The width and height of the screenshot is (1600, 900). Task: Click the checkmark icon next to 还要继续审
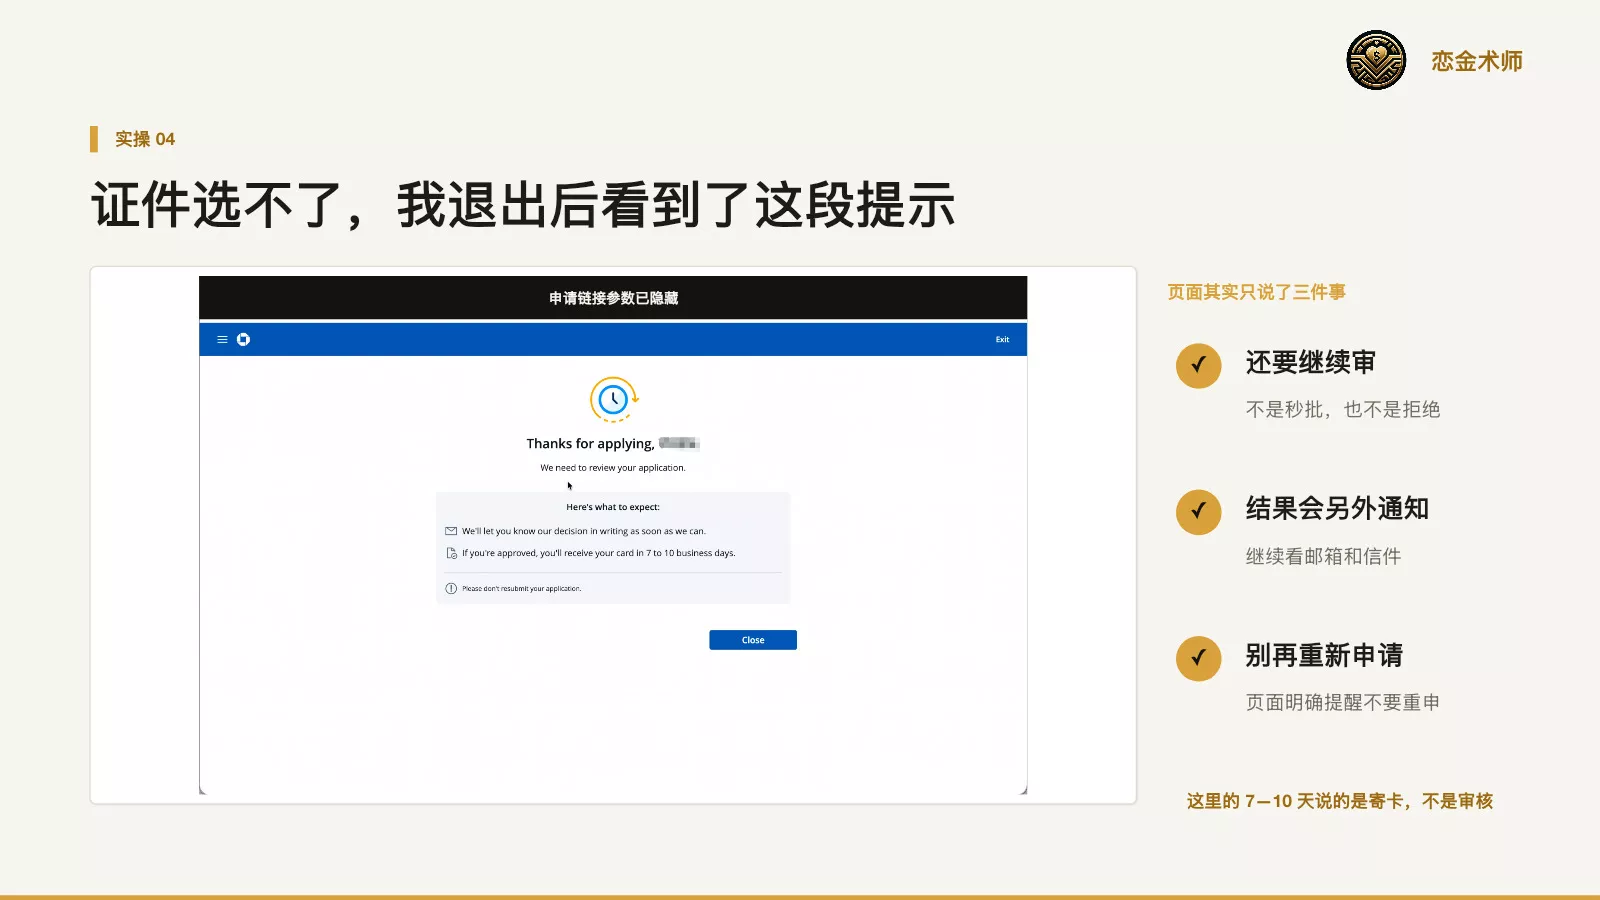click(x=1198, y=366)
